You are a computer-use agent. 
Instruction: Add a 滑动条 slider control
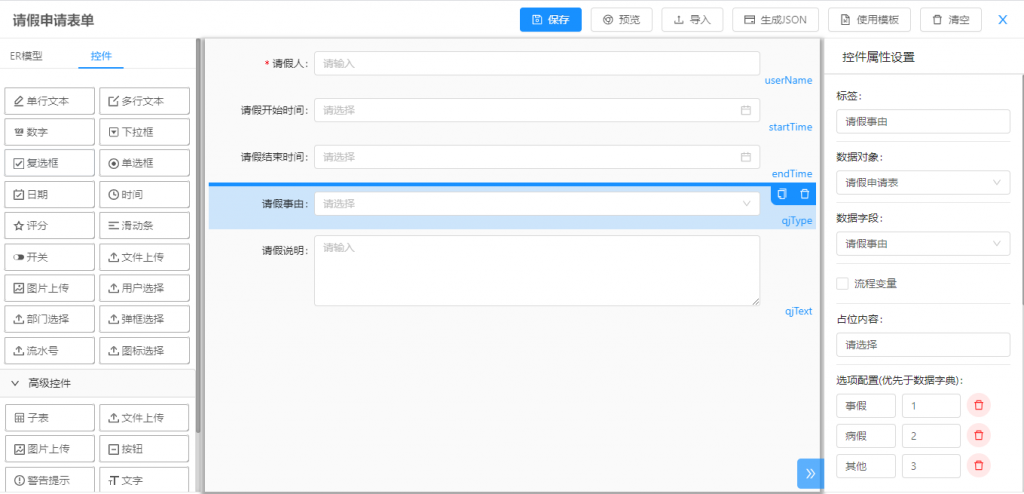(143, 226)
